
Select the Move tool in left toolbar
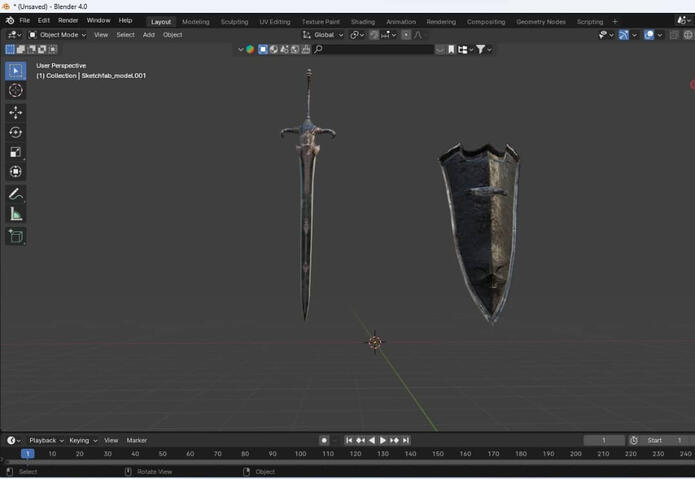tap(16, 112)
